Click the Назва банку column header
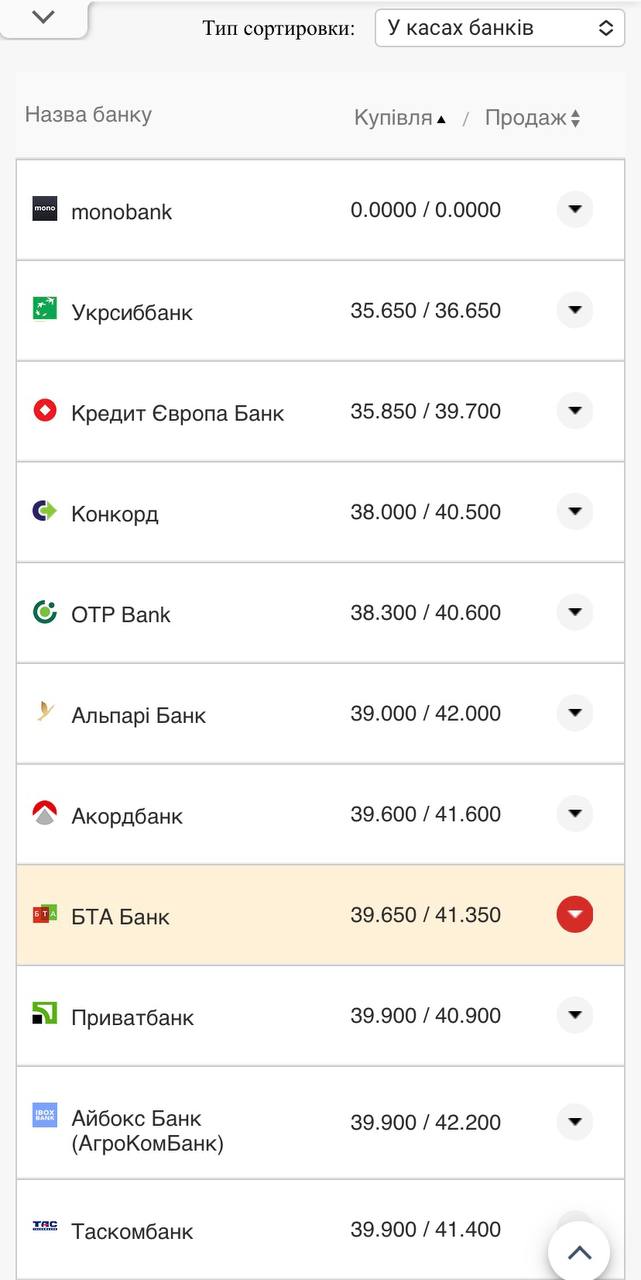Screen dimensions: 641x1280 87,116
